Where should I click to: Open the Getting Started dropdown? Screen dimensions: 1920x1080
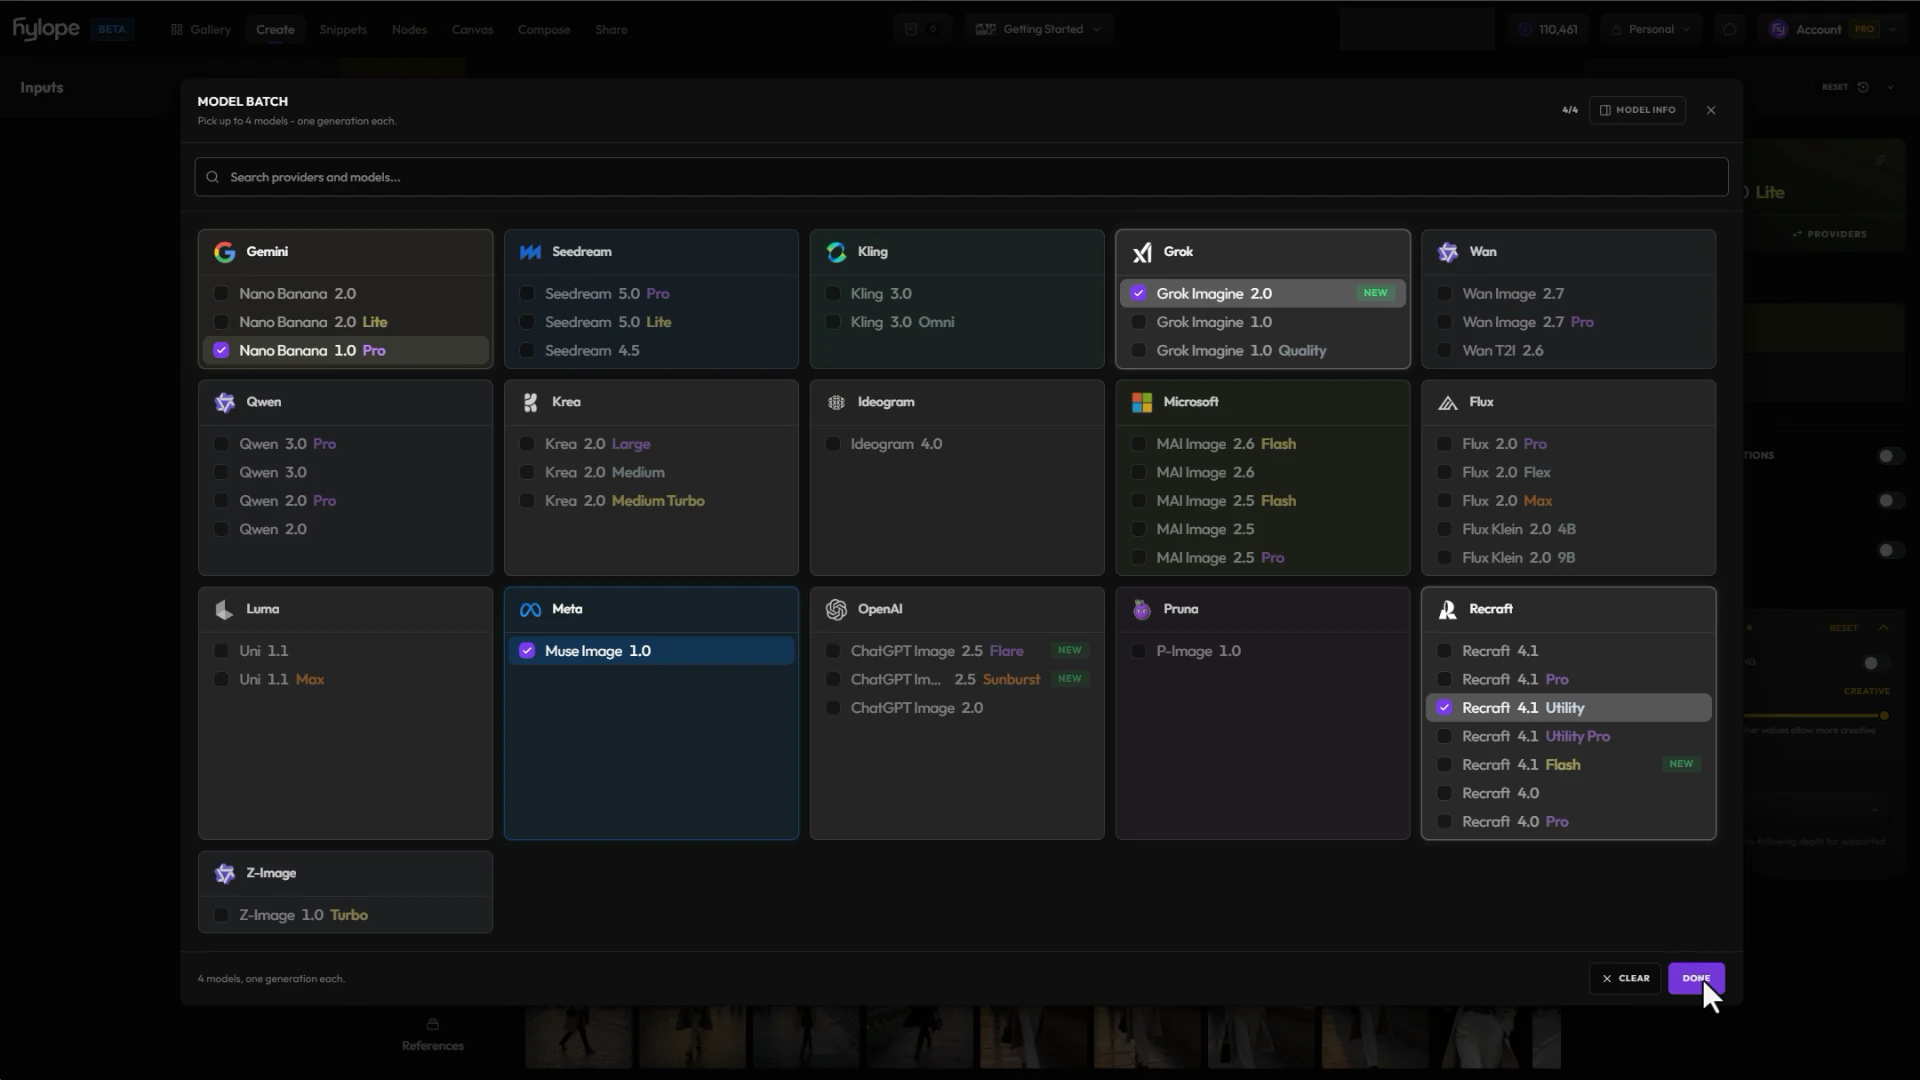(x=1038, y=29)
